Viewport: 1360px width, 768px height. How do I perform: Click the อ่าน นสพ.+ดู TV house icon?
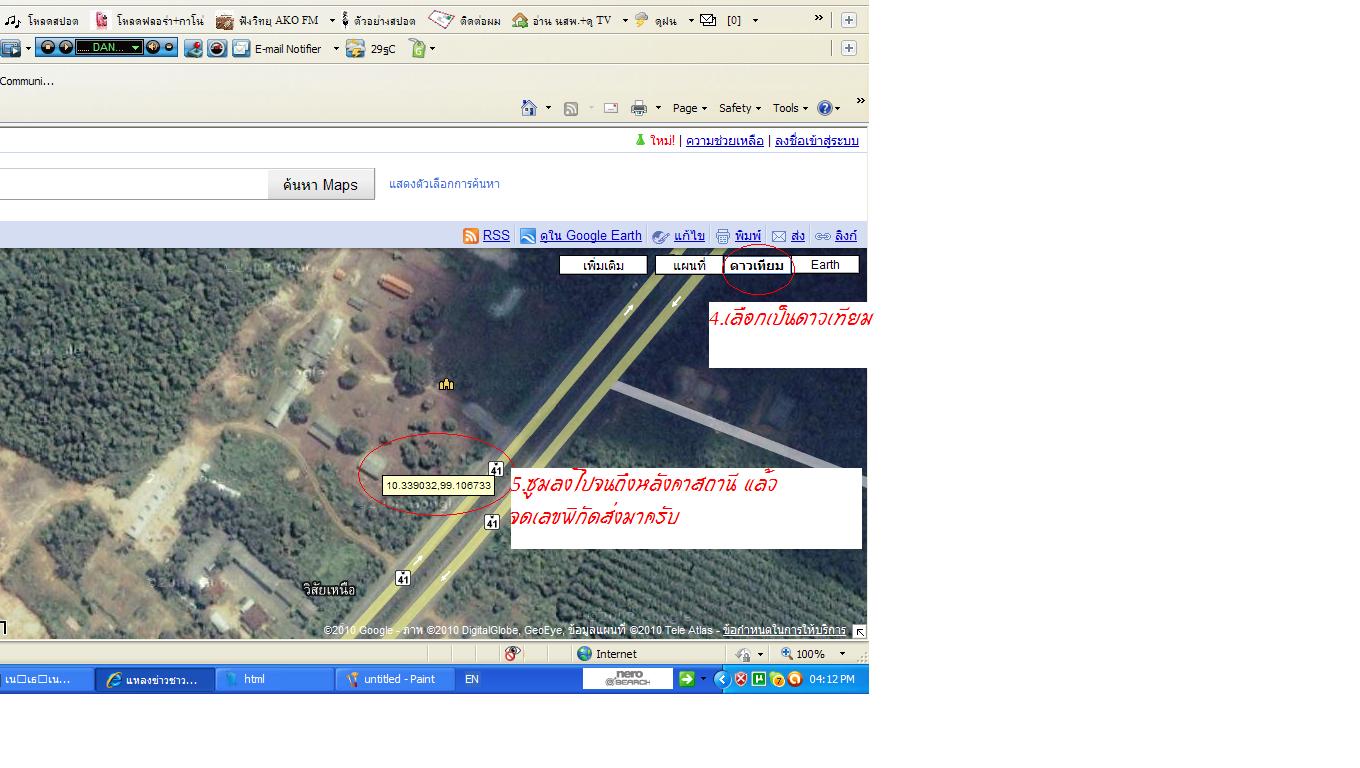520,20
